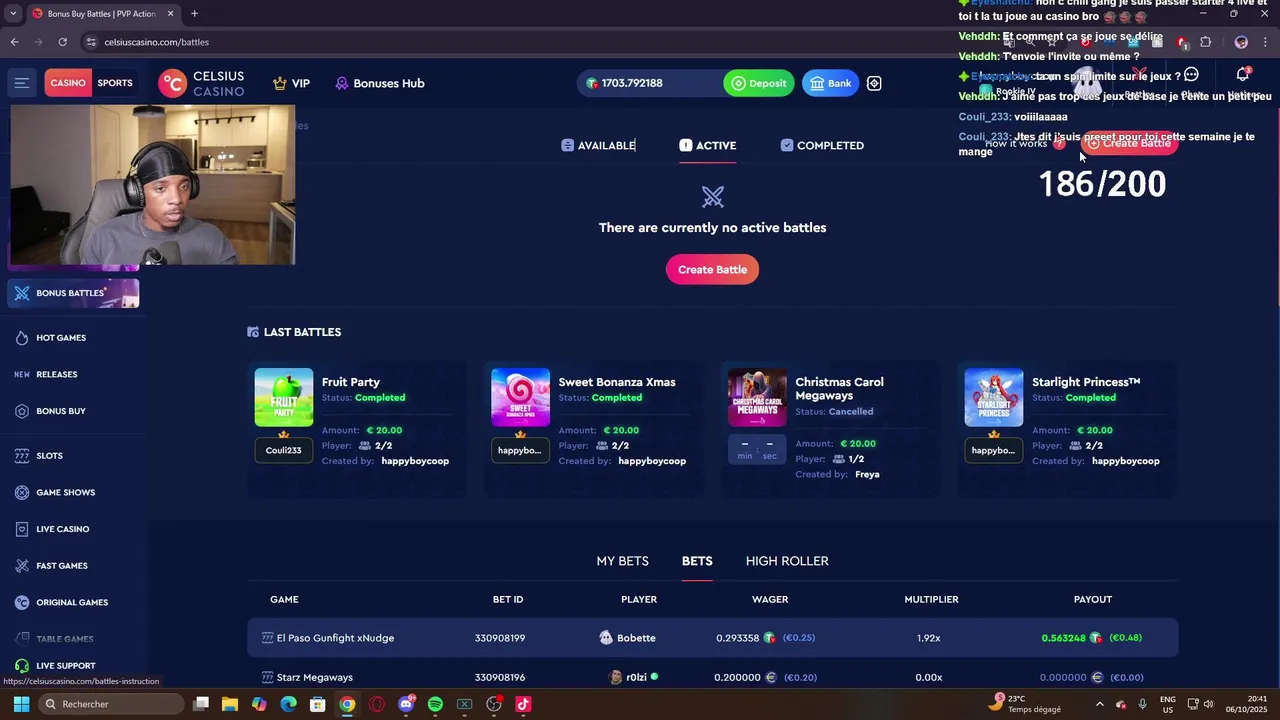
Task: Open the El Paso Gunfight xNudge row
Action: 713,638
